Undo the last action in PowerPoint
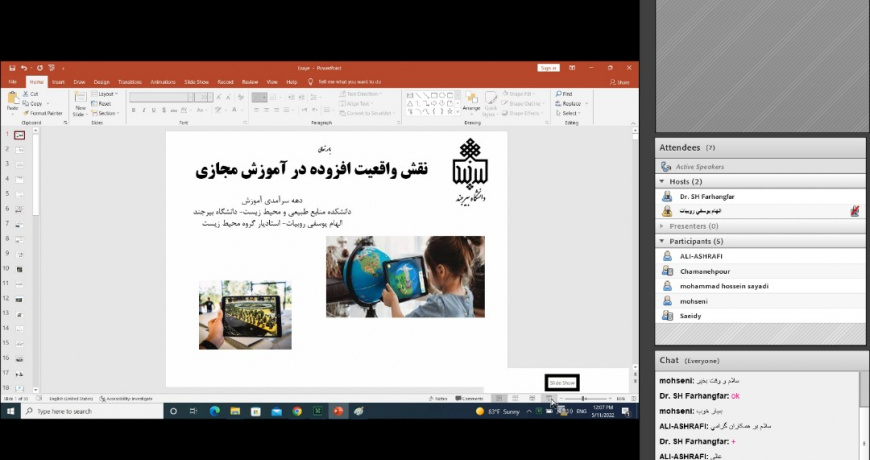Viewport: 870px width, 460px height. [24, 68]
